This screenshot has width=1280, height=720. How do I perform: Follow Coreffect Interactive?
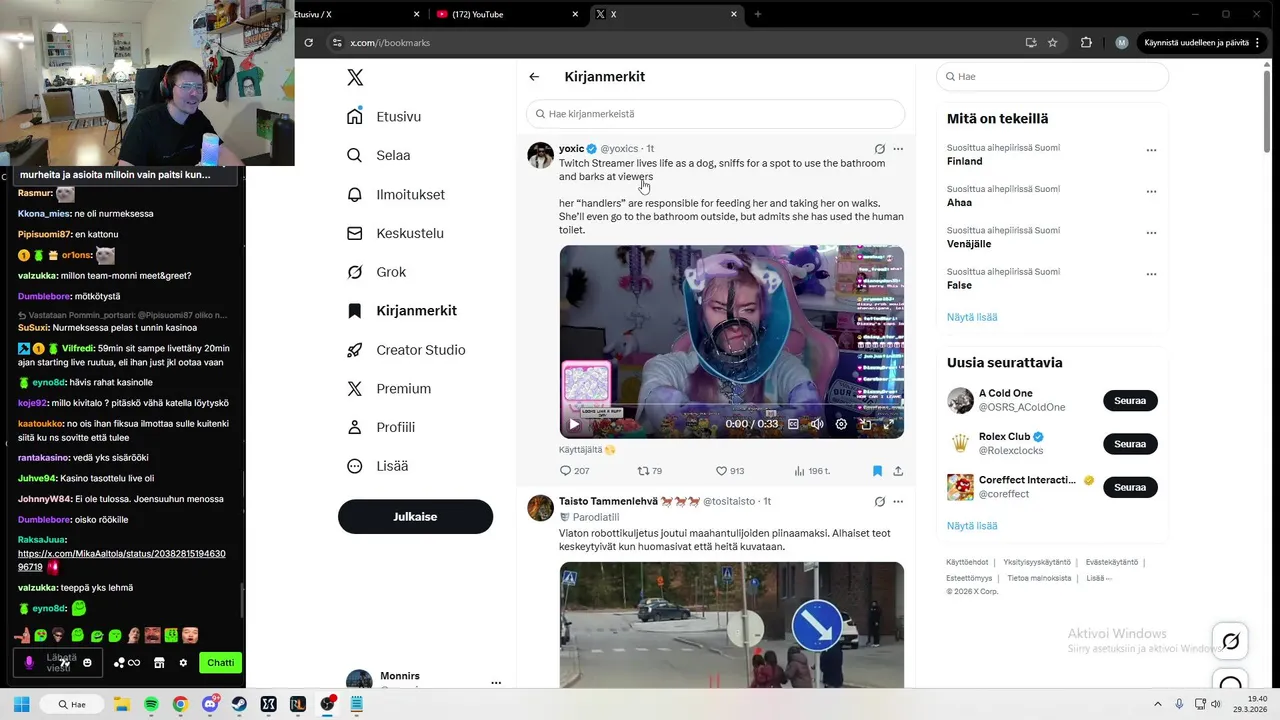(x=1130, y=487)
